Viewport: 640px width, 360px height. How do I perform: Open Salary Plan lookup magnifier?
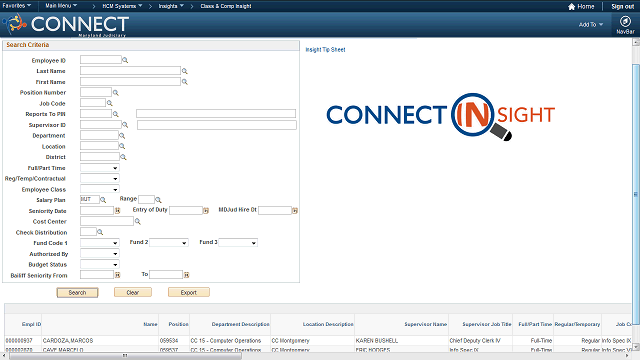click(x=103, y=200)
